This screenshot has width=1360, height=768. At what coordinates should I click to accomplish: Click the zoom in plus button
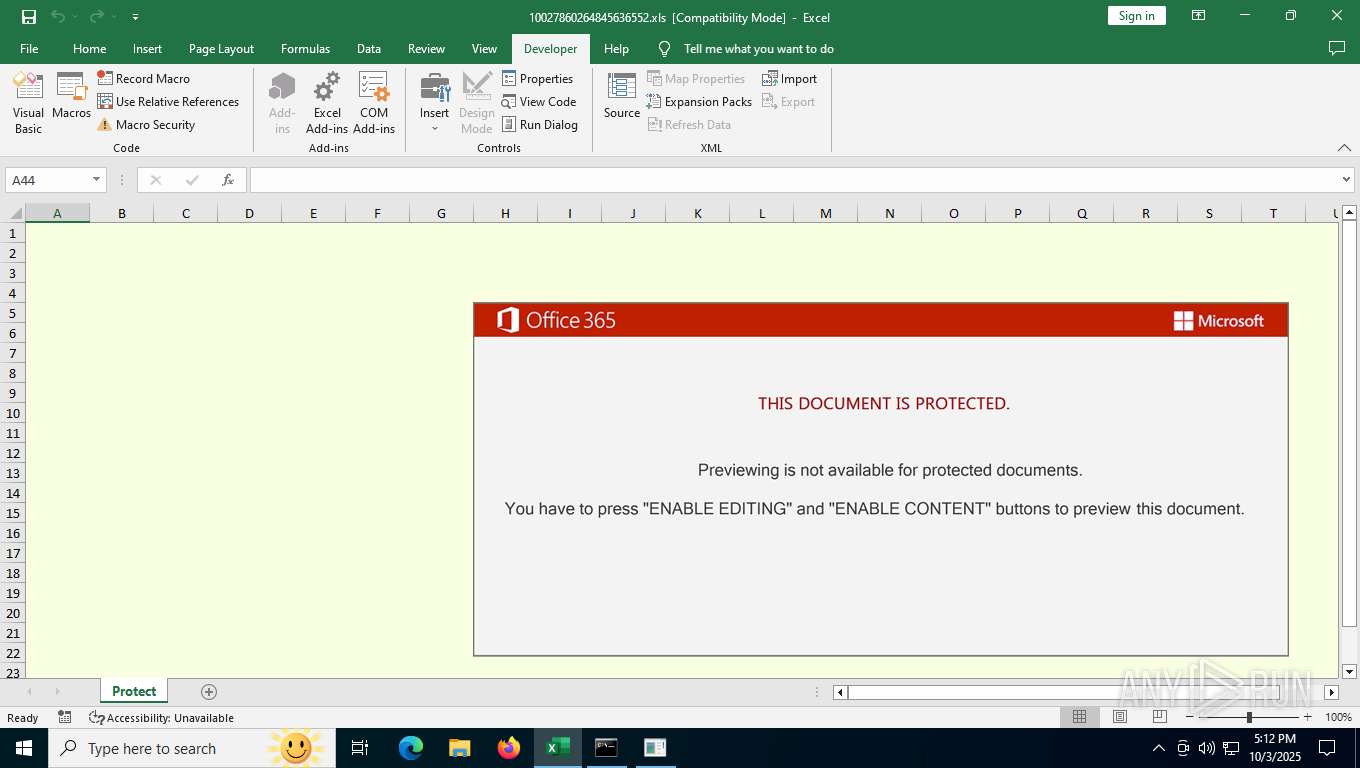[x=1307, y=717]
